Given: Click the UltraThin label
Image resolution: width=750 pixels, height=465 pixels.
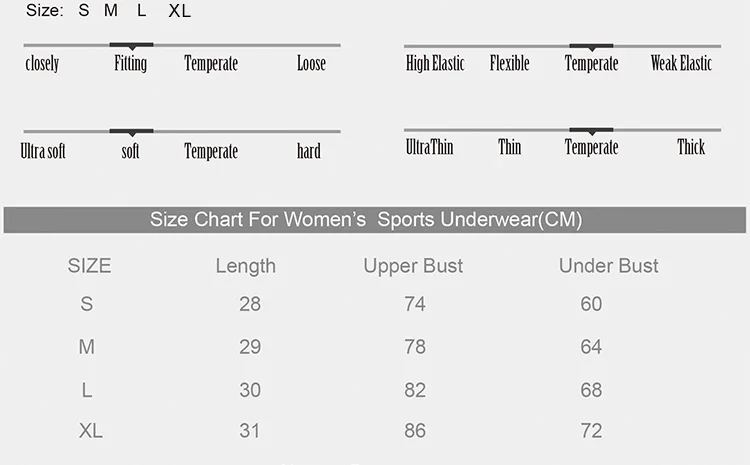Looking at the screenshot, I should tap(430, 148).
